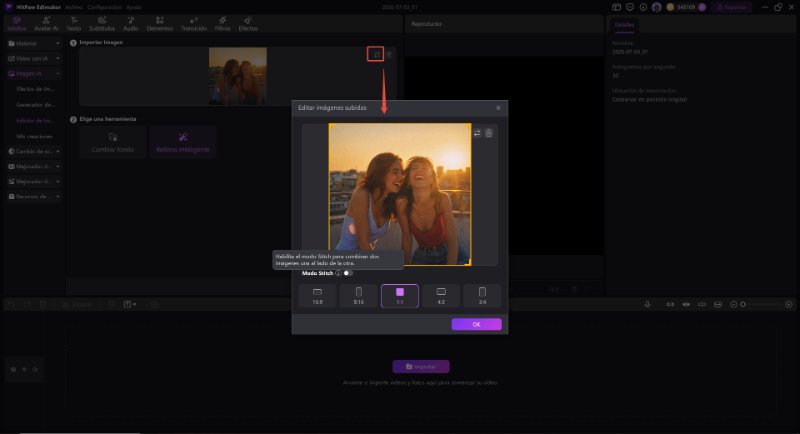Image resolution: width=800 pixels, height=434 pixels.
Task: Open the Archivo menu
Action: coord(73,7)
